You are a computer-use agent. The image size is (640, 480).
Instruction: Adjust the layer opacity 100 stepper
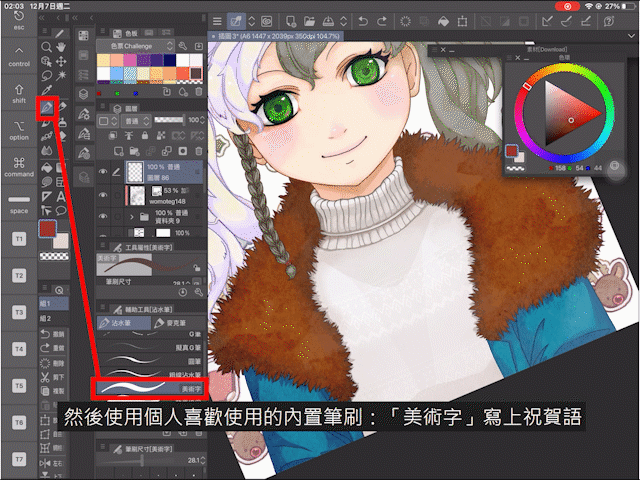(202, 120)
